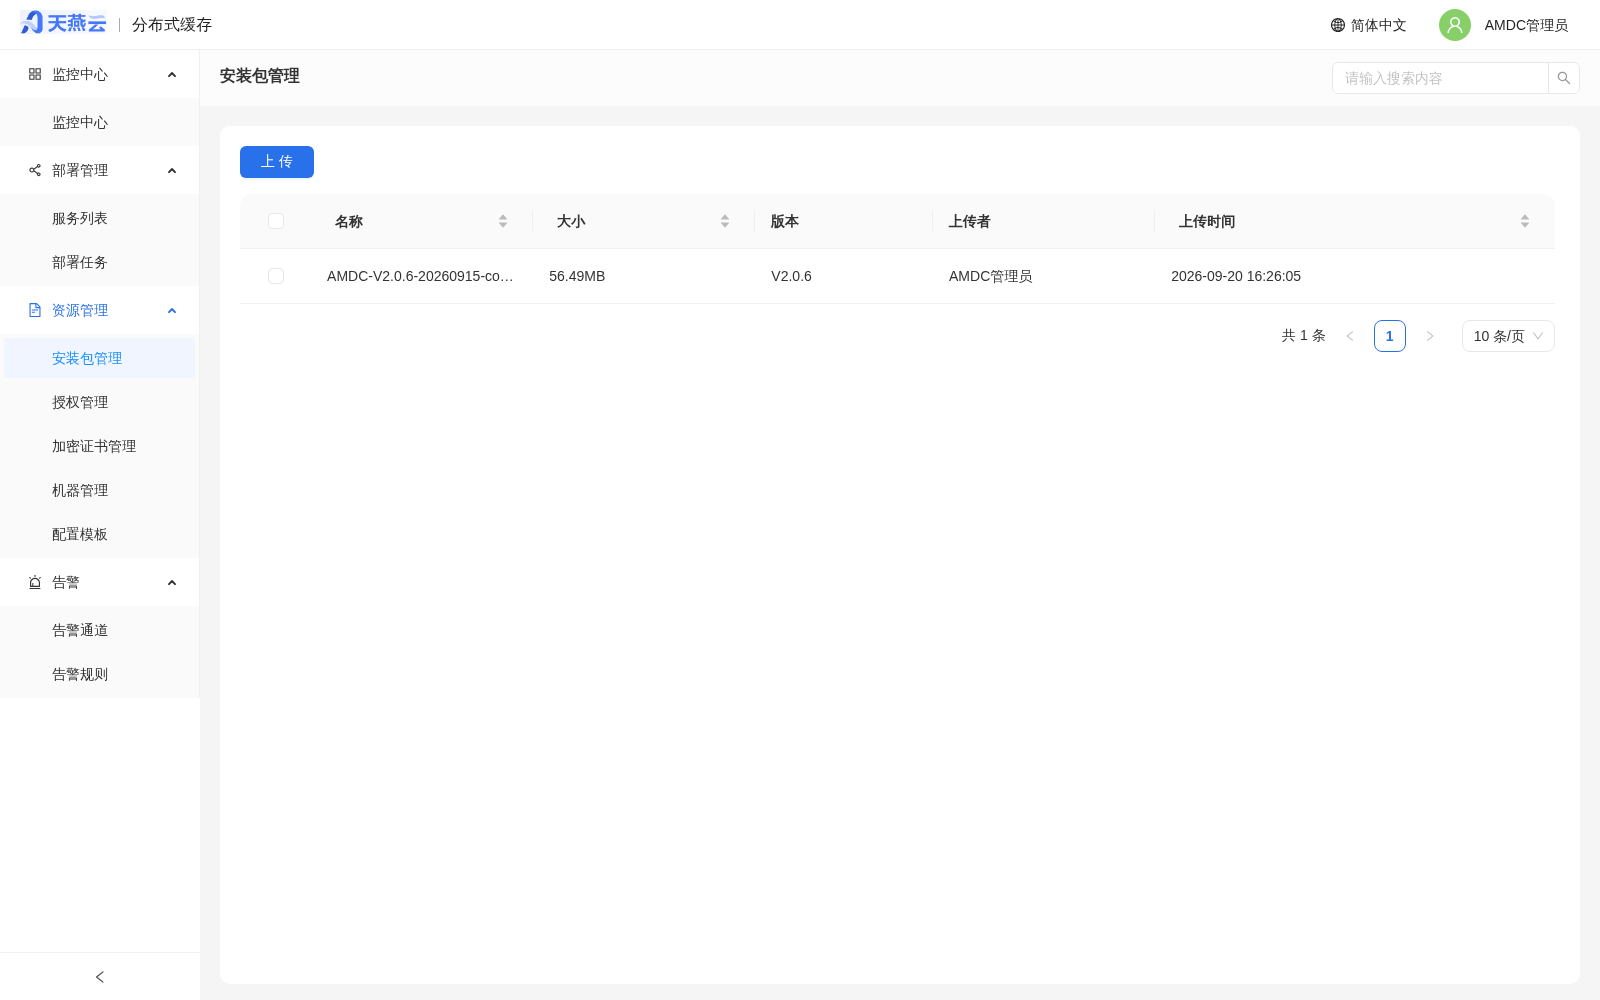The image size is (1600, 1000).
Task: Click the search input field
Action: point(1440,78)
